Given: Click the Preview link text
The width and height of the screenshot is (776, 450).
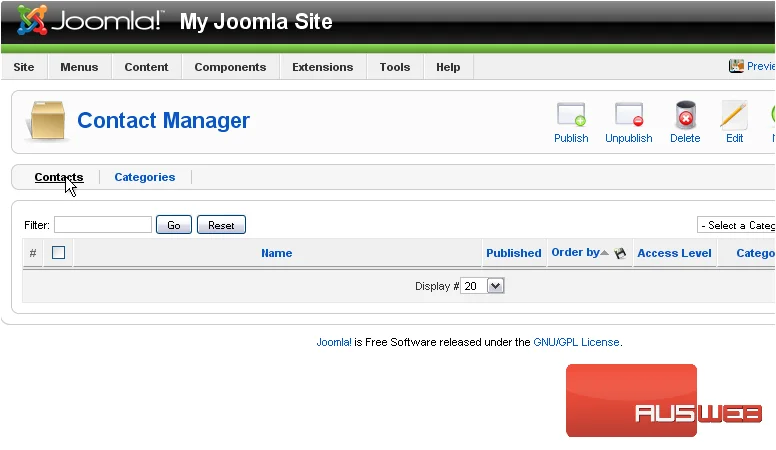Looking at the screenshot, I should coord(761,66).
